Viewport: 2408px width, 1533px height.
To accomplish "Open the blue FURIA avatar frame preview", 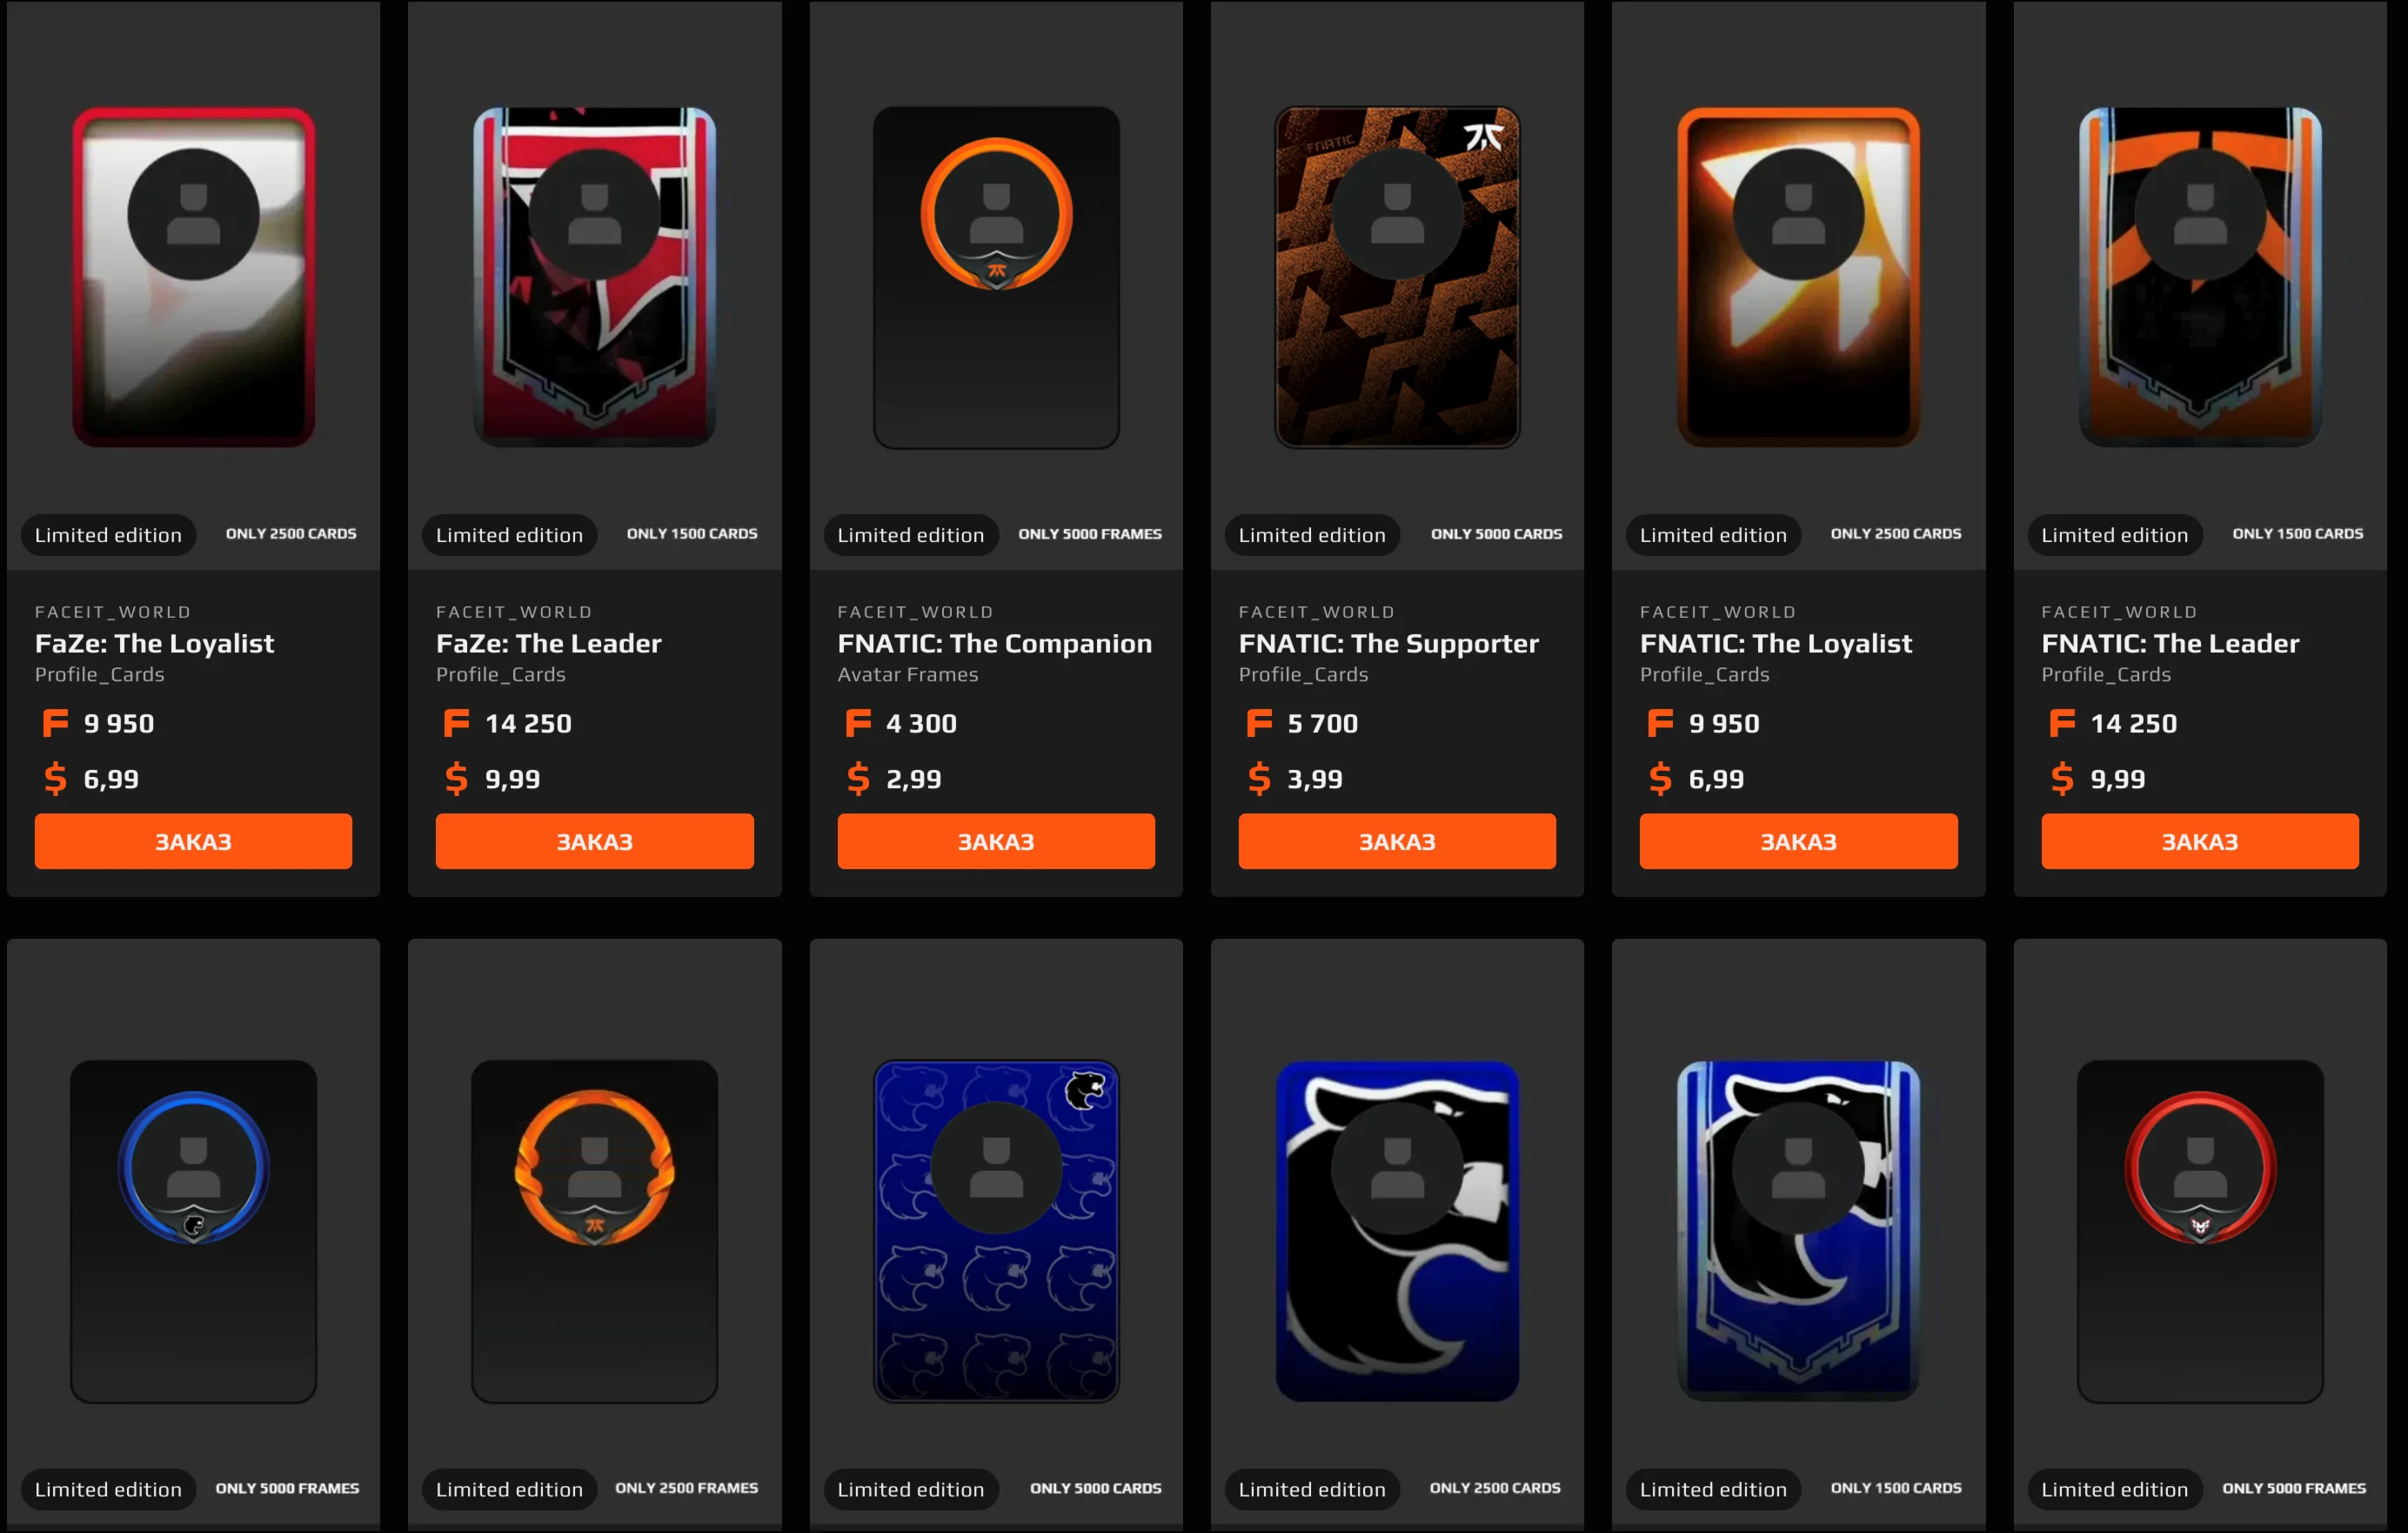I will coord(193,1231).
